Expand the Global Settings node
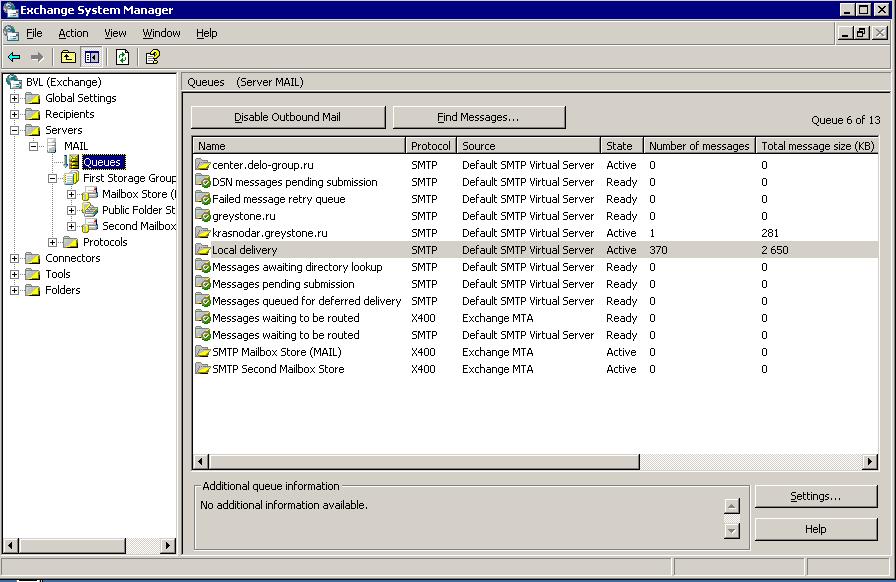896x582 pixels. click(14, 98)
